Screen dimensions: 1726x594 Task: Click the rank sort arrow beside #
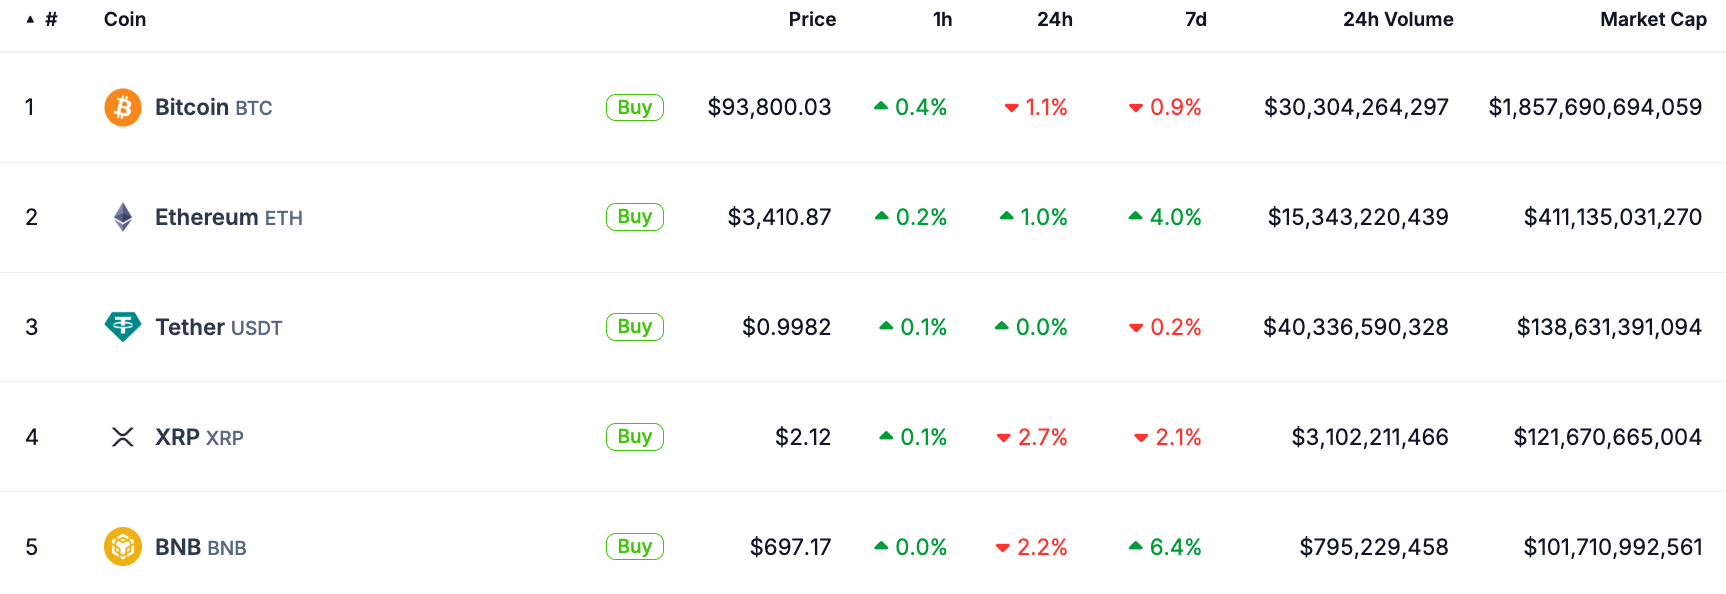pos(30,19)
